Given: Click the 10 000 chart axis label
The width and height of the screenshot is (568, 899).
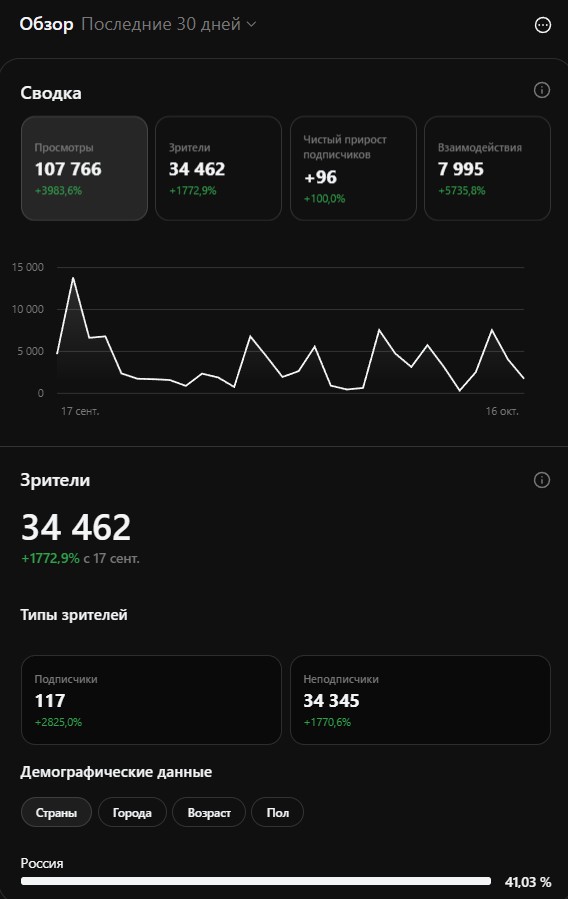Looking at the screenshot, I should tap(28, 309).
